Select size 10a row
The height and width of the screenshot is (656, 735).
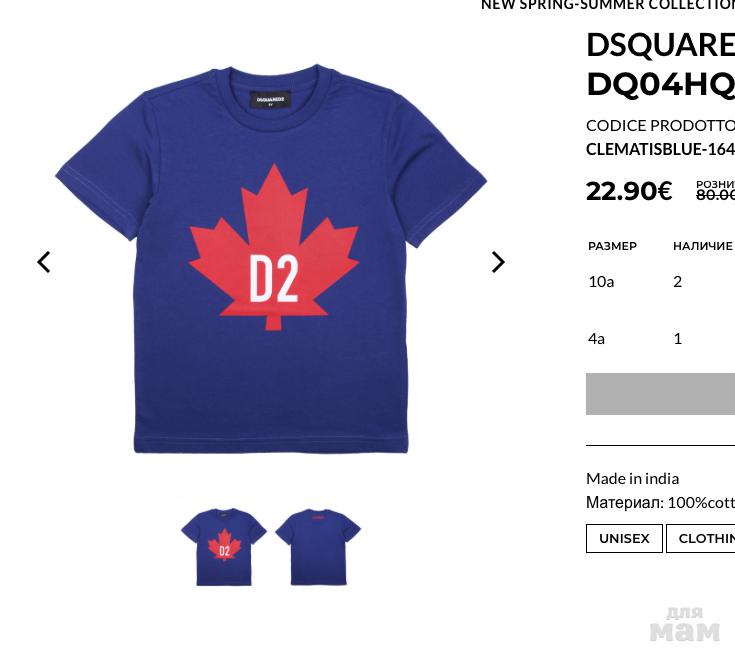click(x=660, y=282)
